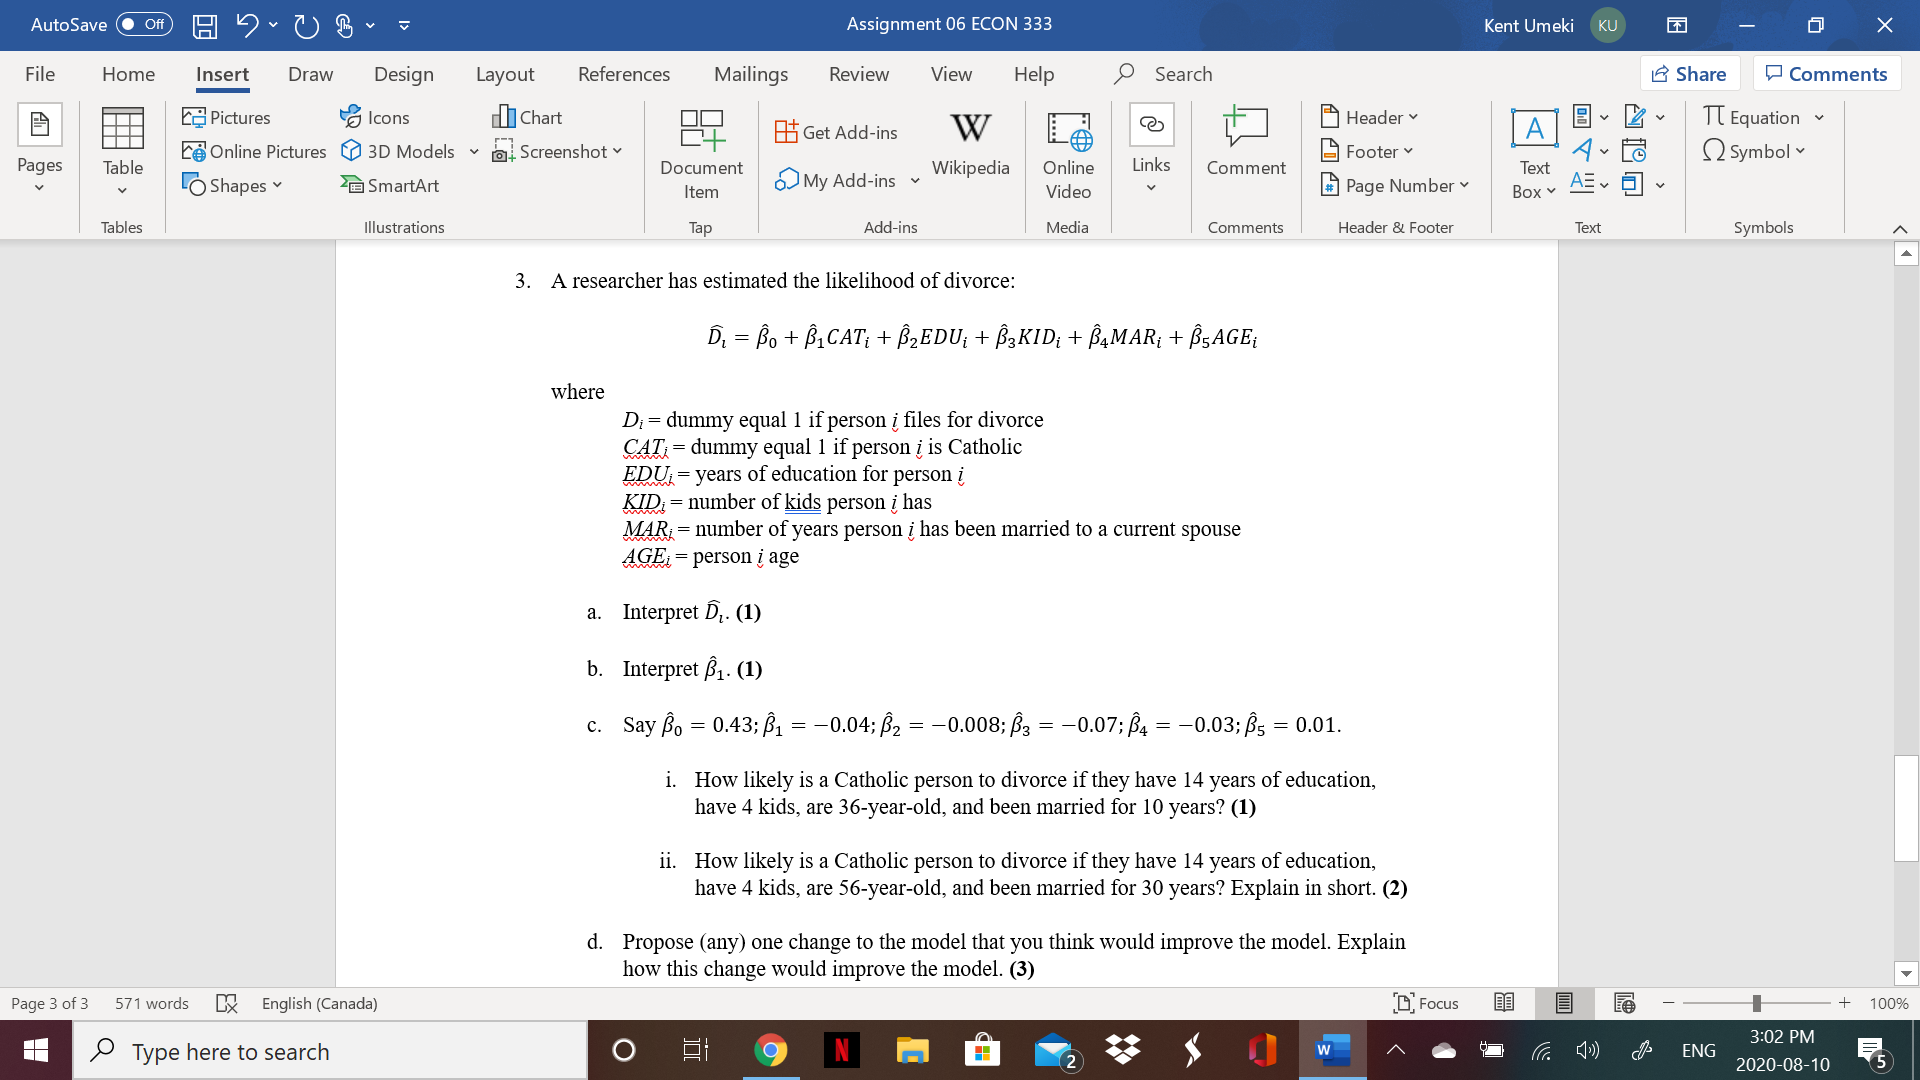Viewport: 1920px width, 1080px height.
Task: Open the References ribbon tab
Action: pyautogui.click(x=624, y=73)
